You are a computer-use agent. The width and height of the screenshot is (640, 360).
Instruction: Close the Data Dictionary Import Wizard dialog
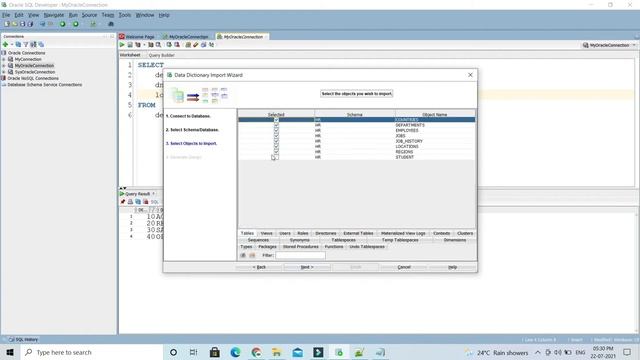470,75
